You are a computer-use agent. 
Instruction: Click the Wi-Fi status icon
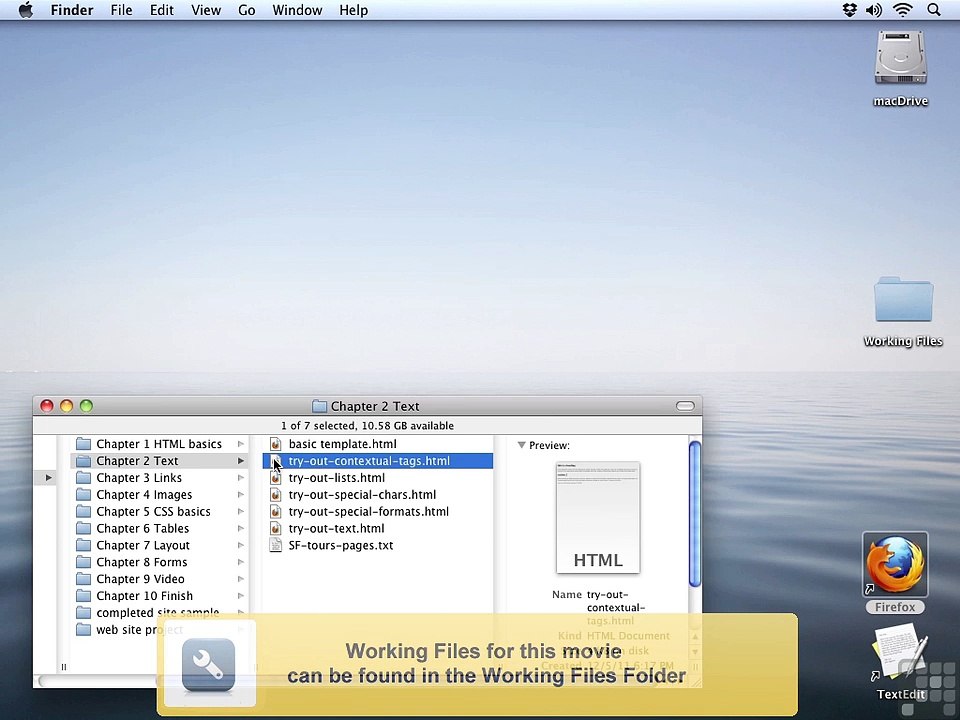(x=903, y=10)
